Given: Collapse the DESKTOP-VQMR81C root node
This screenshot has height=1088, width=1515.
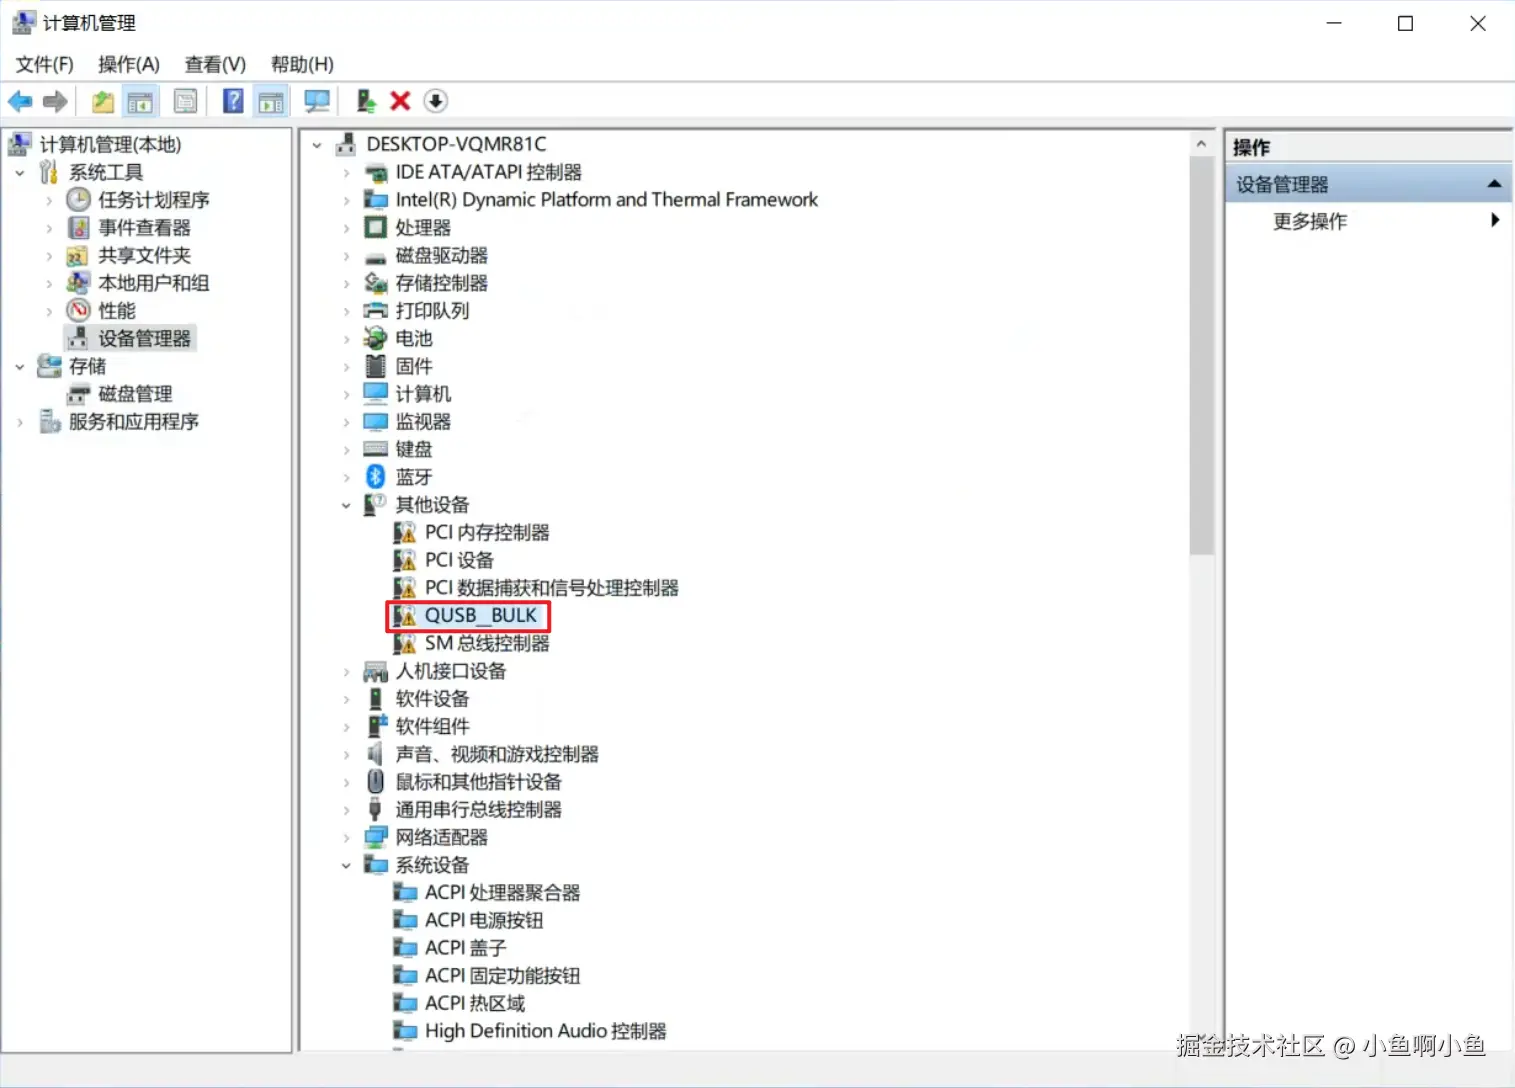Looking at the screenshot, I should click(x=317, y=145).
